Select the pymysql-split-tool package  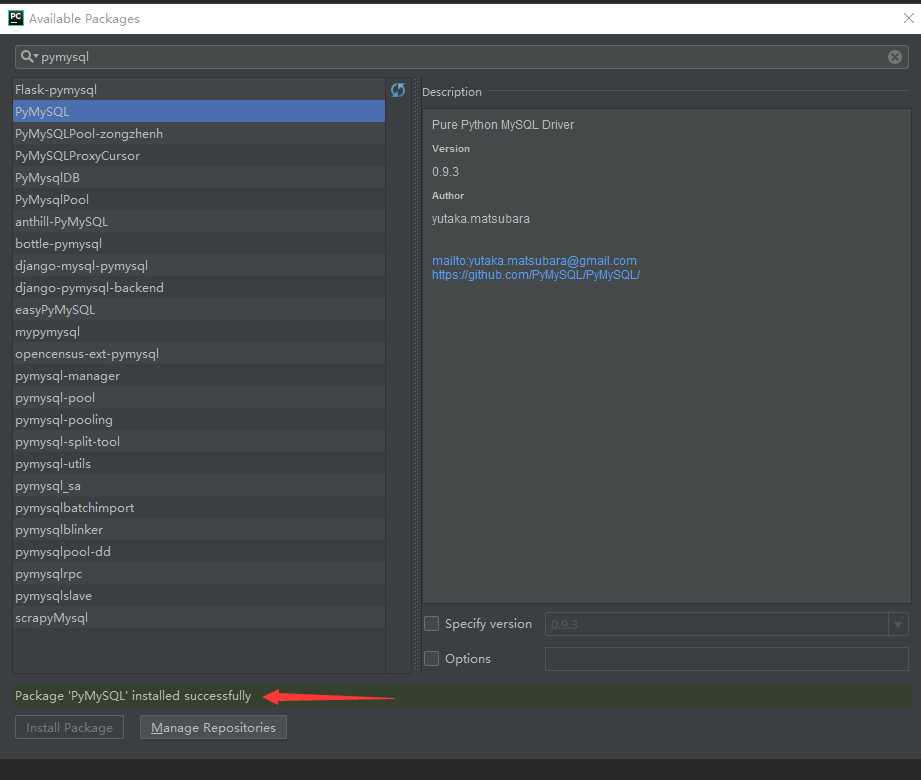coord(199,442)
